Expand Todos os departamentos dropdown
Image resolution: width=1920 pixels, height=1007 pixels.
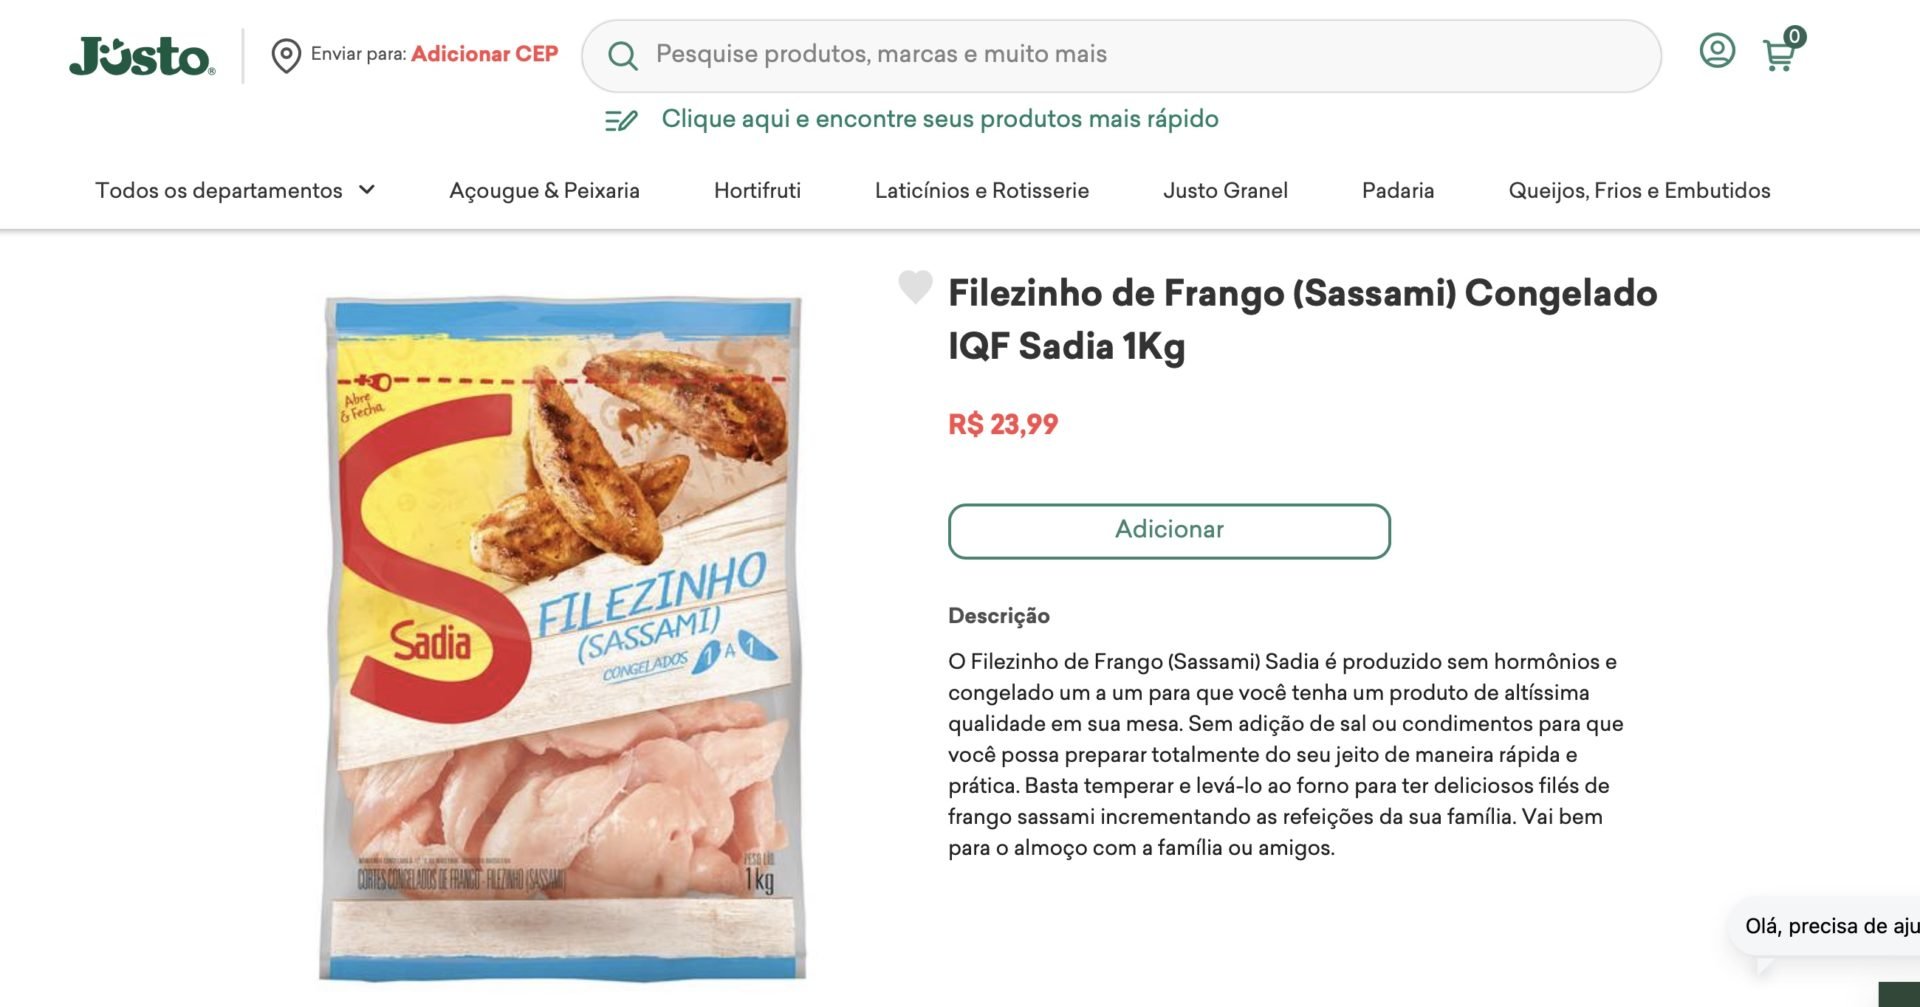coord(235,190)
